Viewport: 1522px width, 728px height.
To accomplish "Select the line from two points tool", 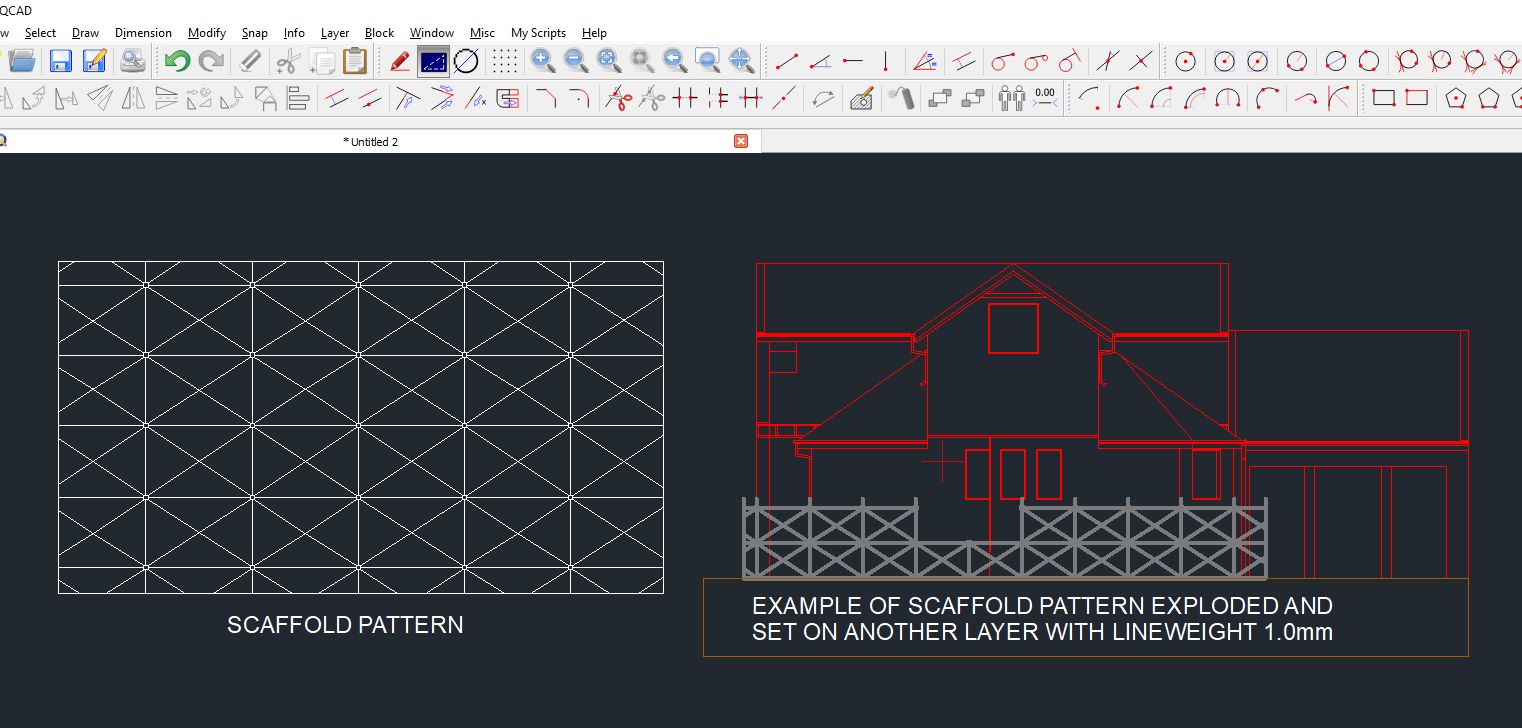I will pos(787,62).
